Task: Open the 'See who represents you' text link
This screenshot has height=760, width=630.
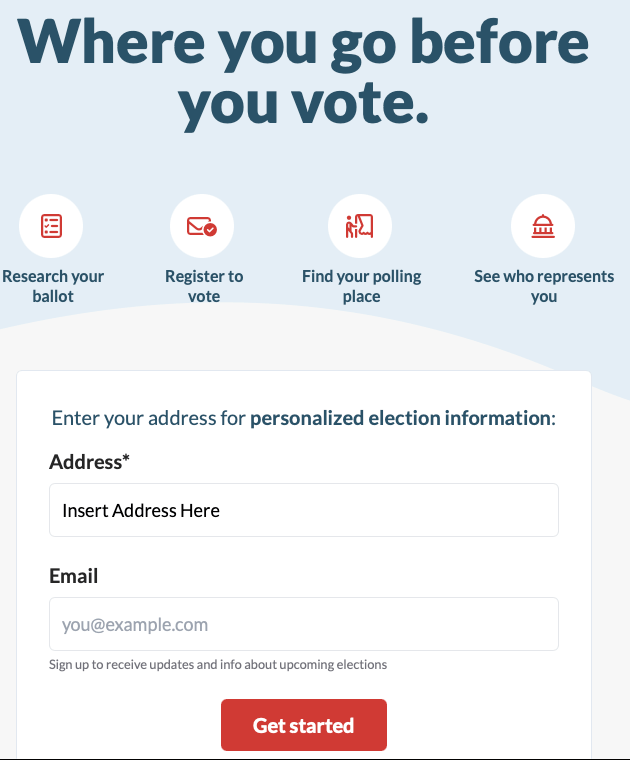Action: tap(544, 286)
